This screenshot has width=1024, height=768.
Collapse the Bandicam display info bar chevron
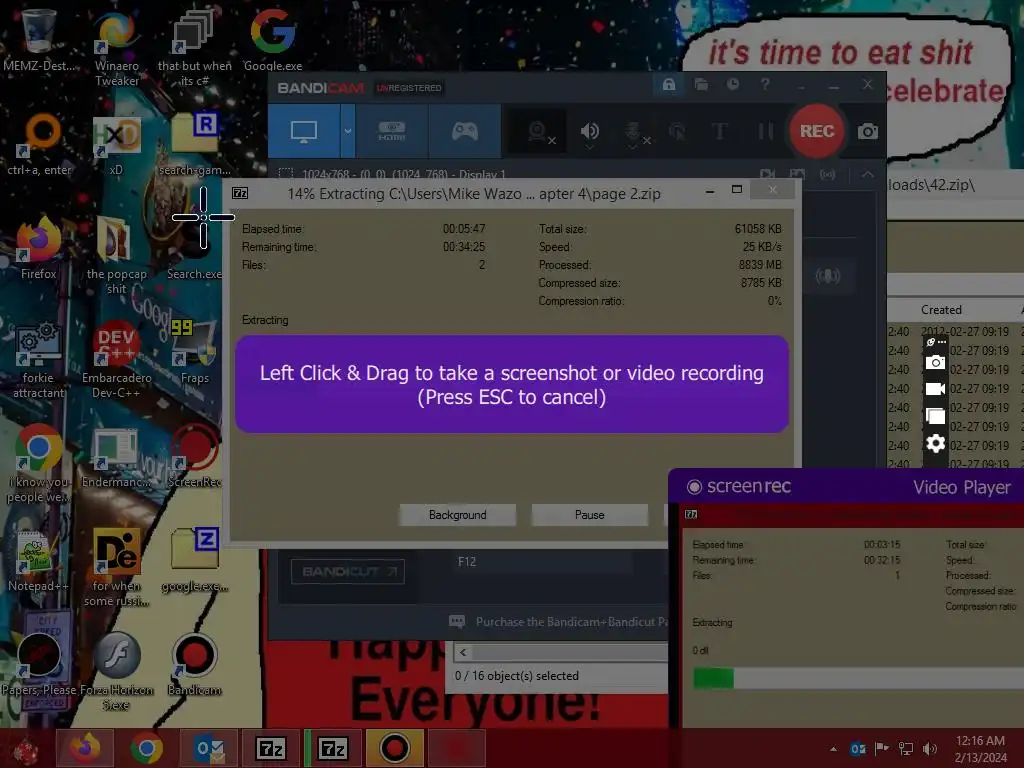(x=867, y=174)
